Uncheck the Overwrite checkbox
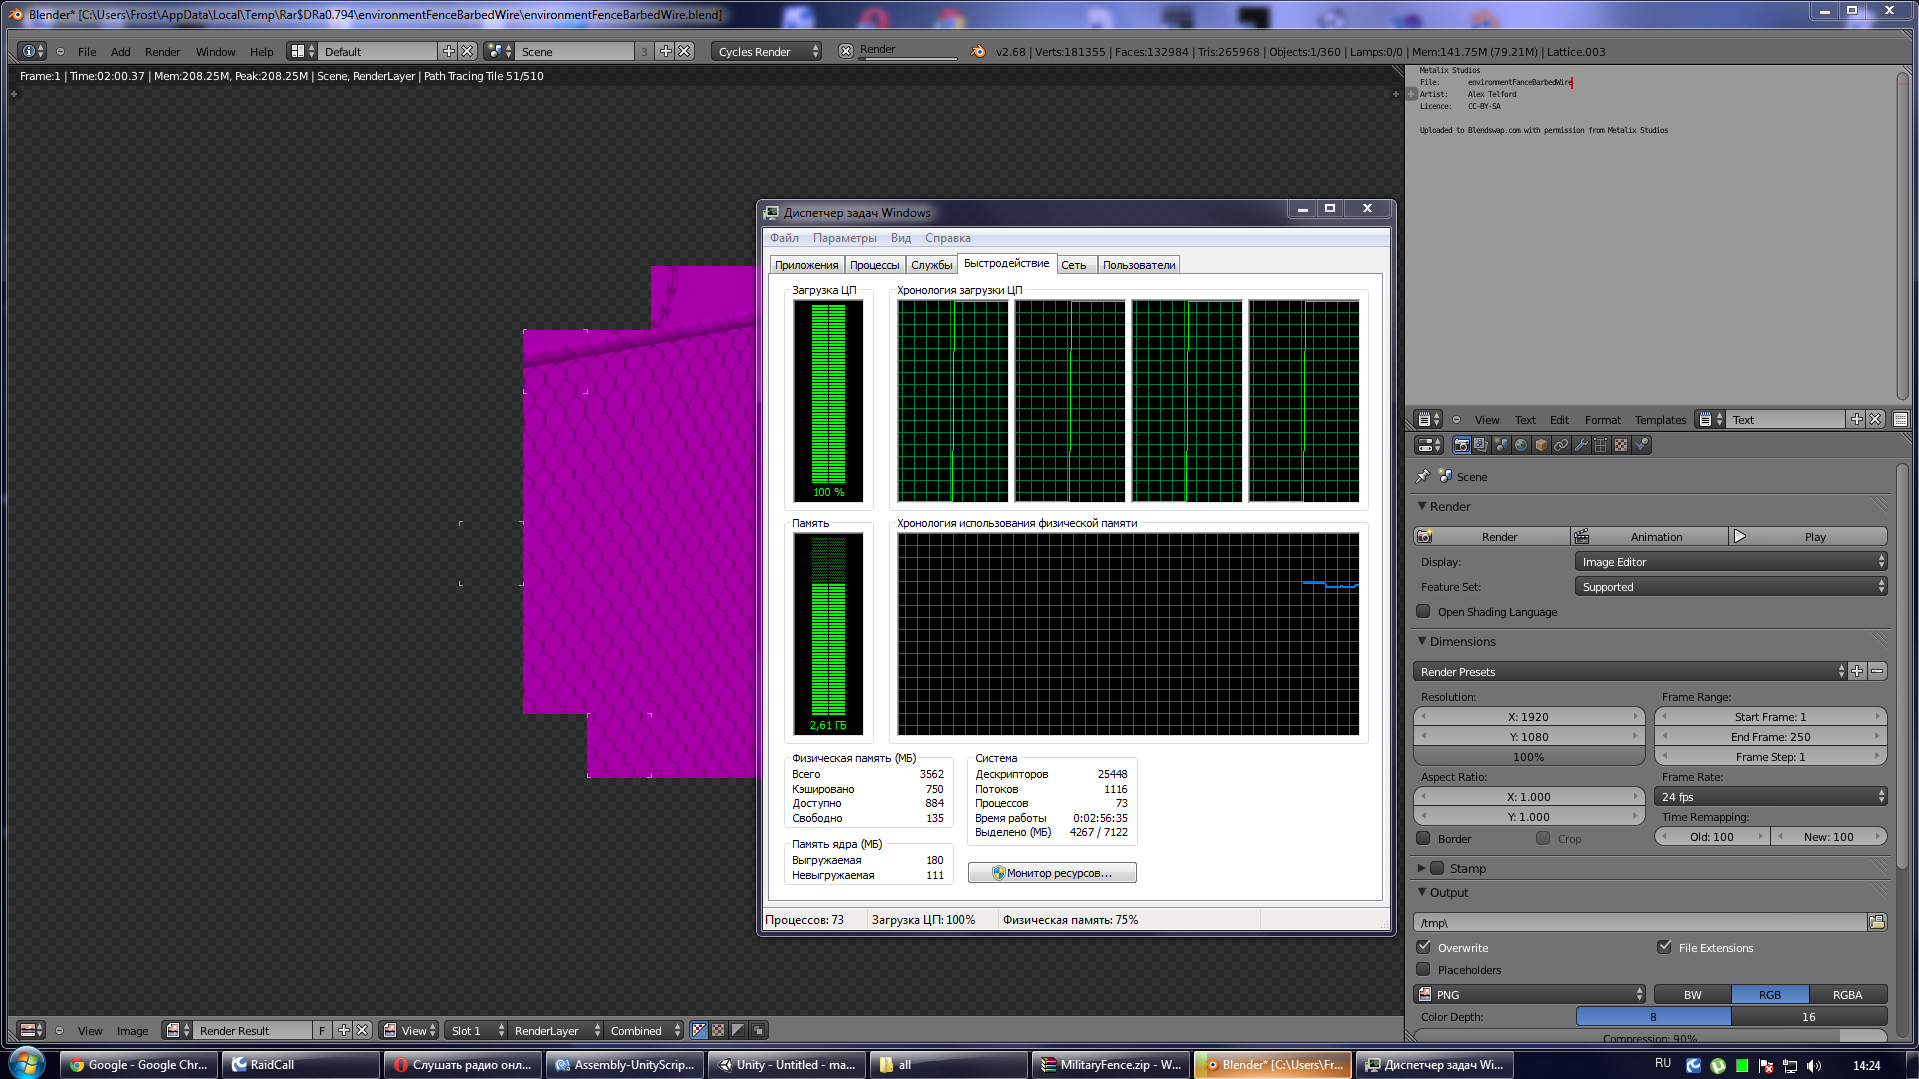The width and height of the screenshot is (1919, 1079). click(1423, 947)
